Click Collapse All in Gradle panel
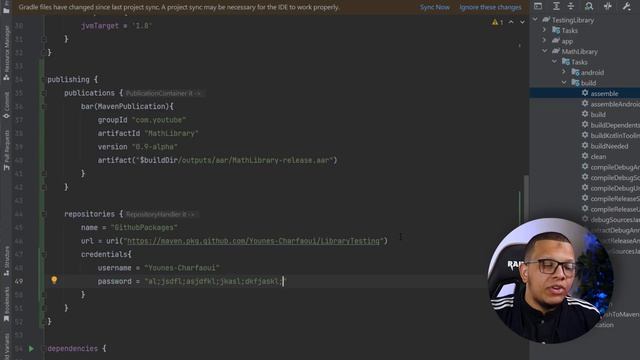The image size is (640, 360). pos(571,6)
